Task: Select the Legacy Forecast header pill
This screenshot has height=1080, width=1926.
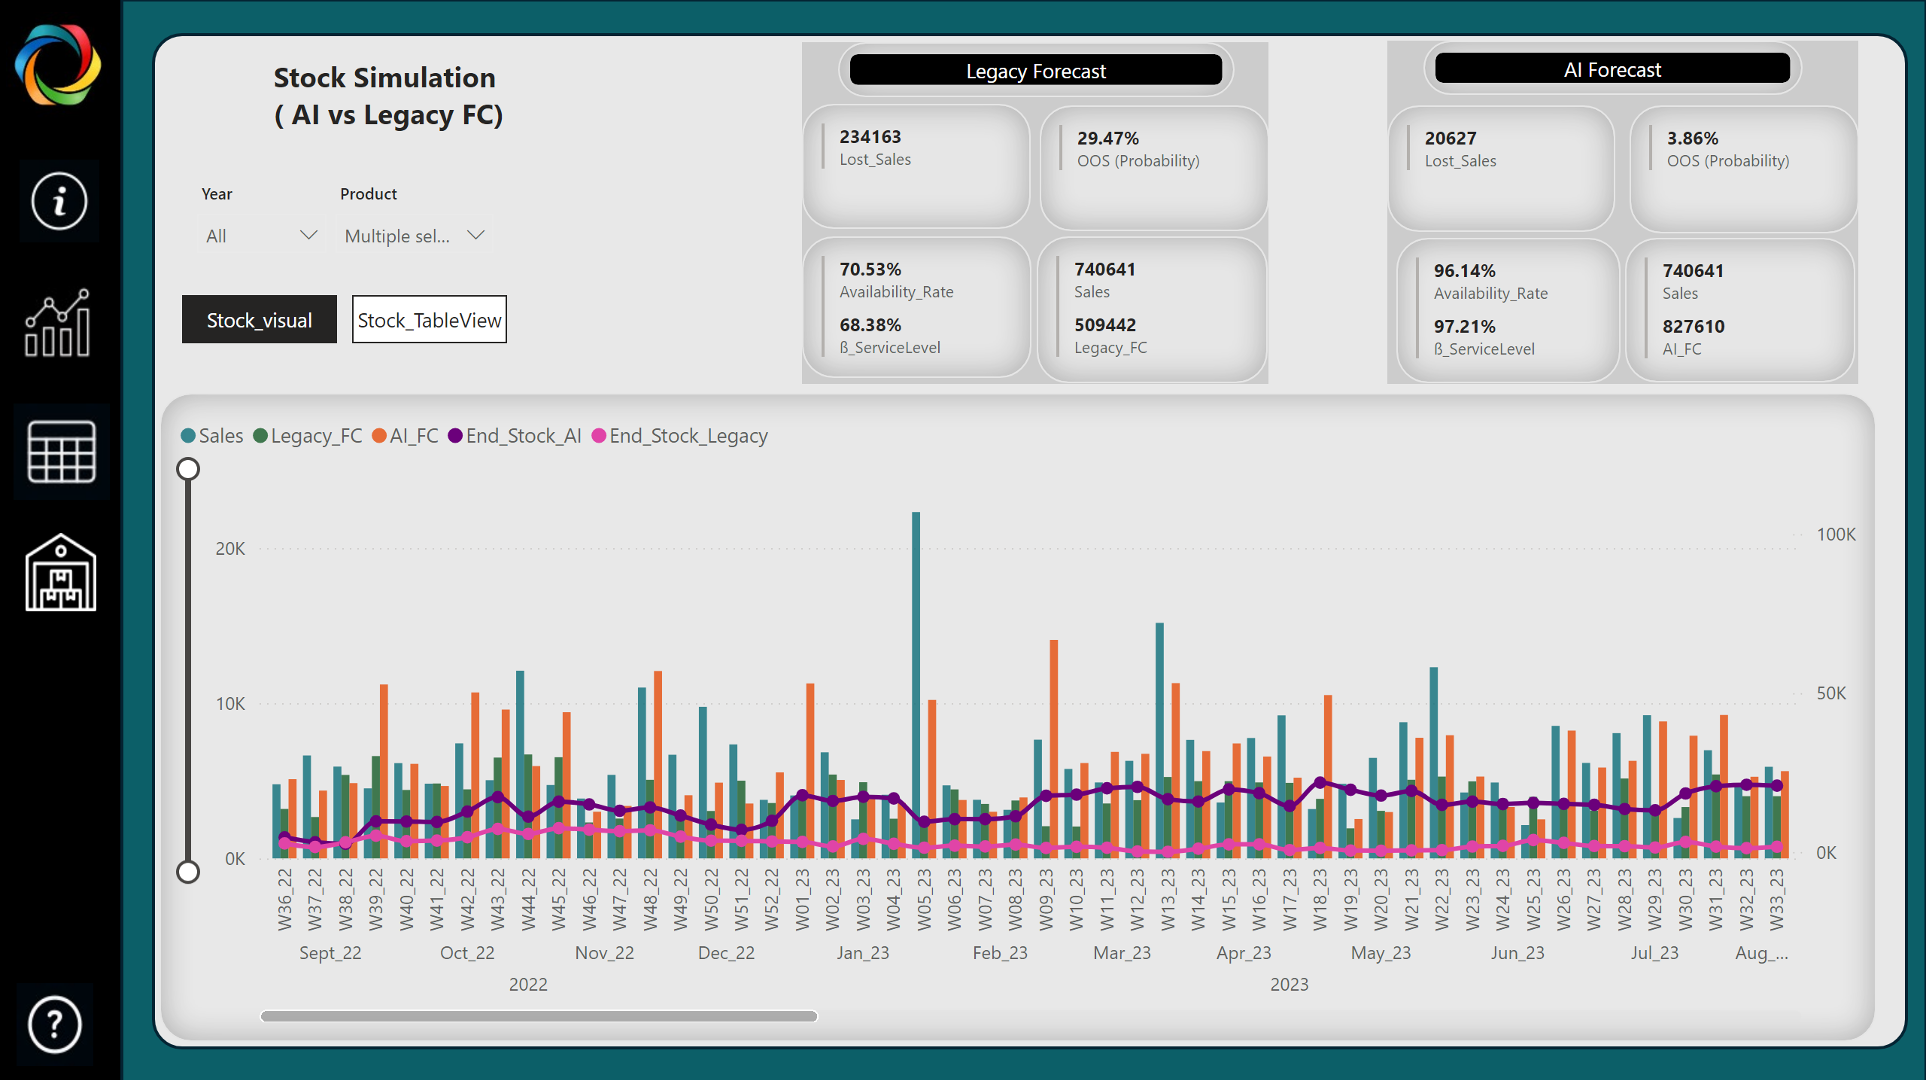Action: [x=1035, y=70]
